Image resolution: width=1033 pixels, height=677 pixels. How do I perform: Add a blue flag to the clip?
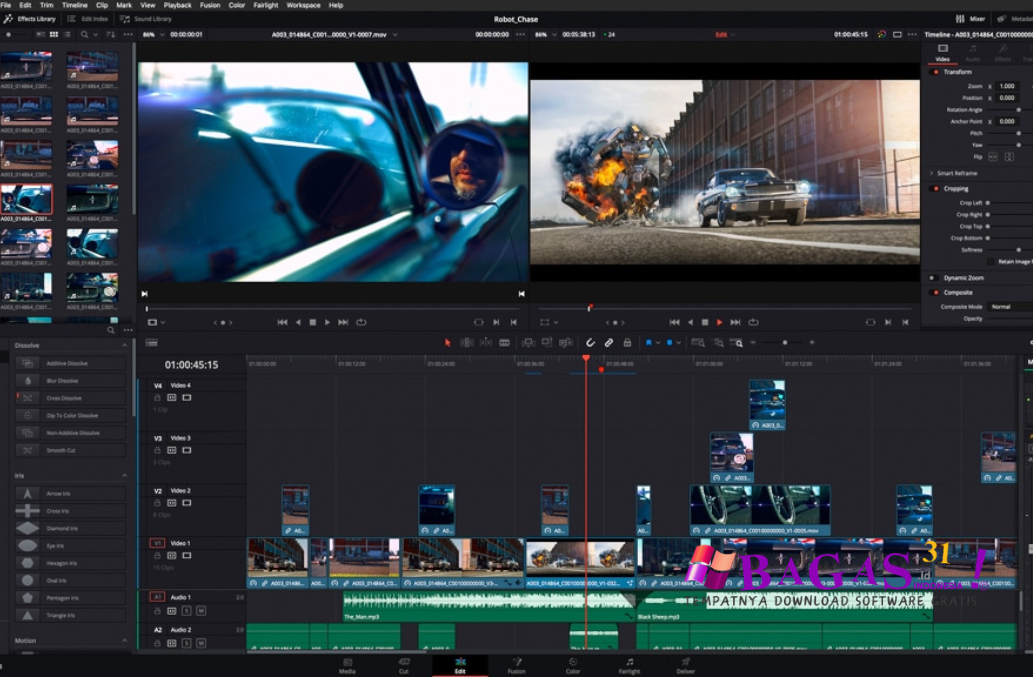click(x=648, y=342)
